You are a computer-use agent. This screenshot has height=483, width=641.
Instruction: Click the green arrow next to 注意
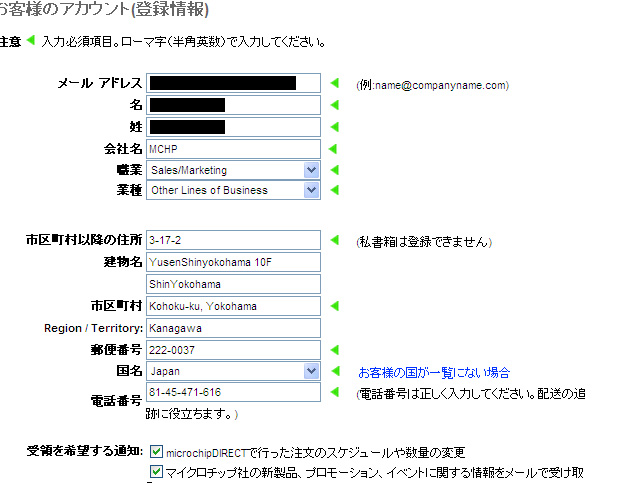coord(31,40)
